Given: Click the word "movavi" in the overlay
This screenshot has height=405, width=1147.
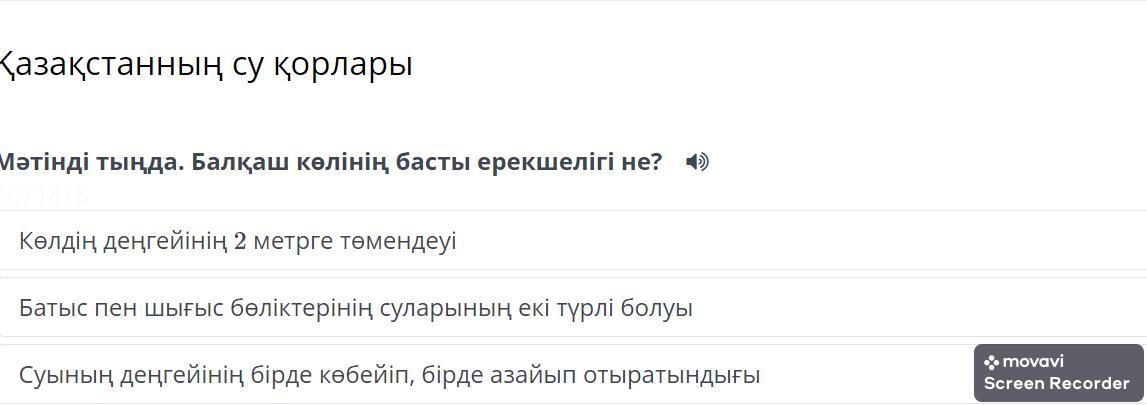Looking at the screenshot, I should [1033, 362].
